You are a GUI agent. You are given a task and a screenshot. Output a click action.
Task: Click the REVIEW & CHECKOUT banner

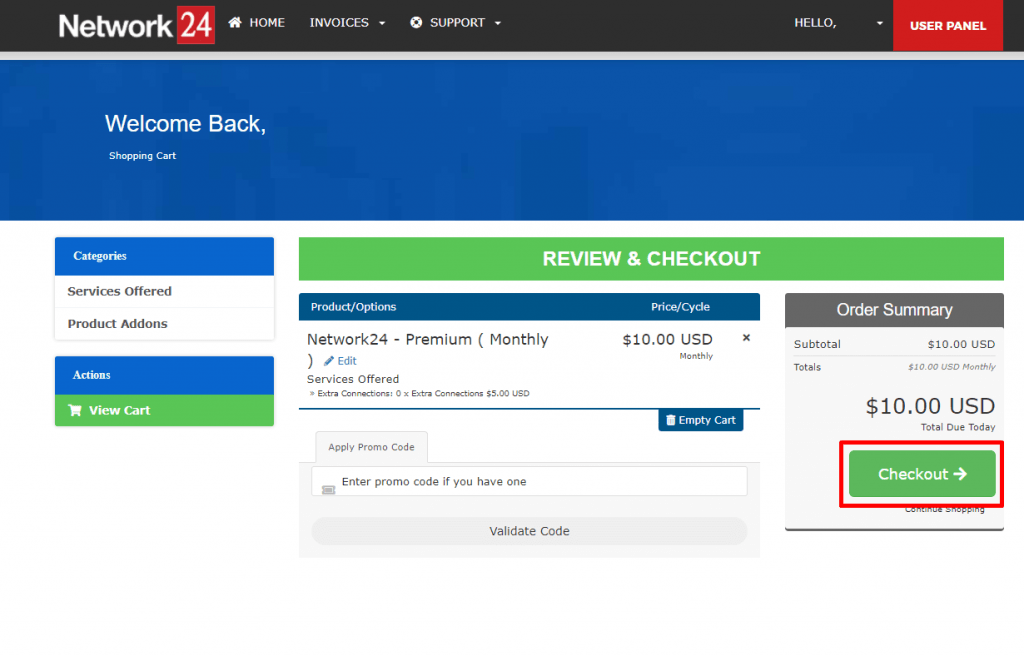click(x=651, y=259)
